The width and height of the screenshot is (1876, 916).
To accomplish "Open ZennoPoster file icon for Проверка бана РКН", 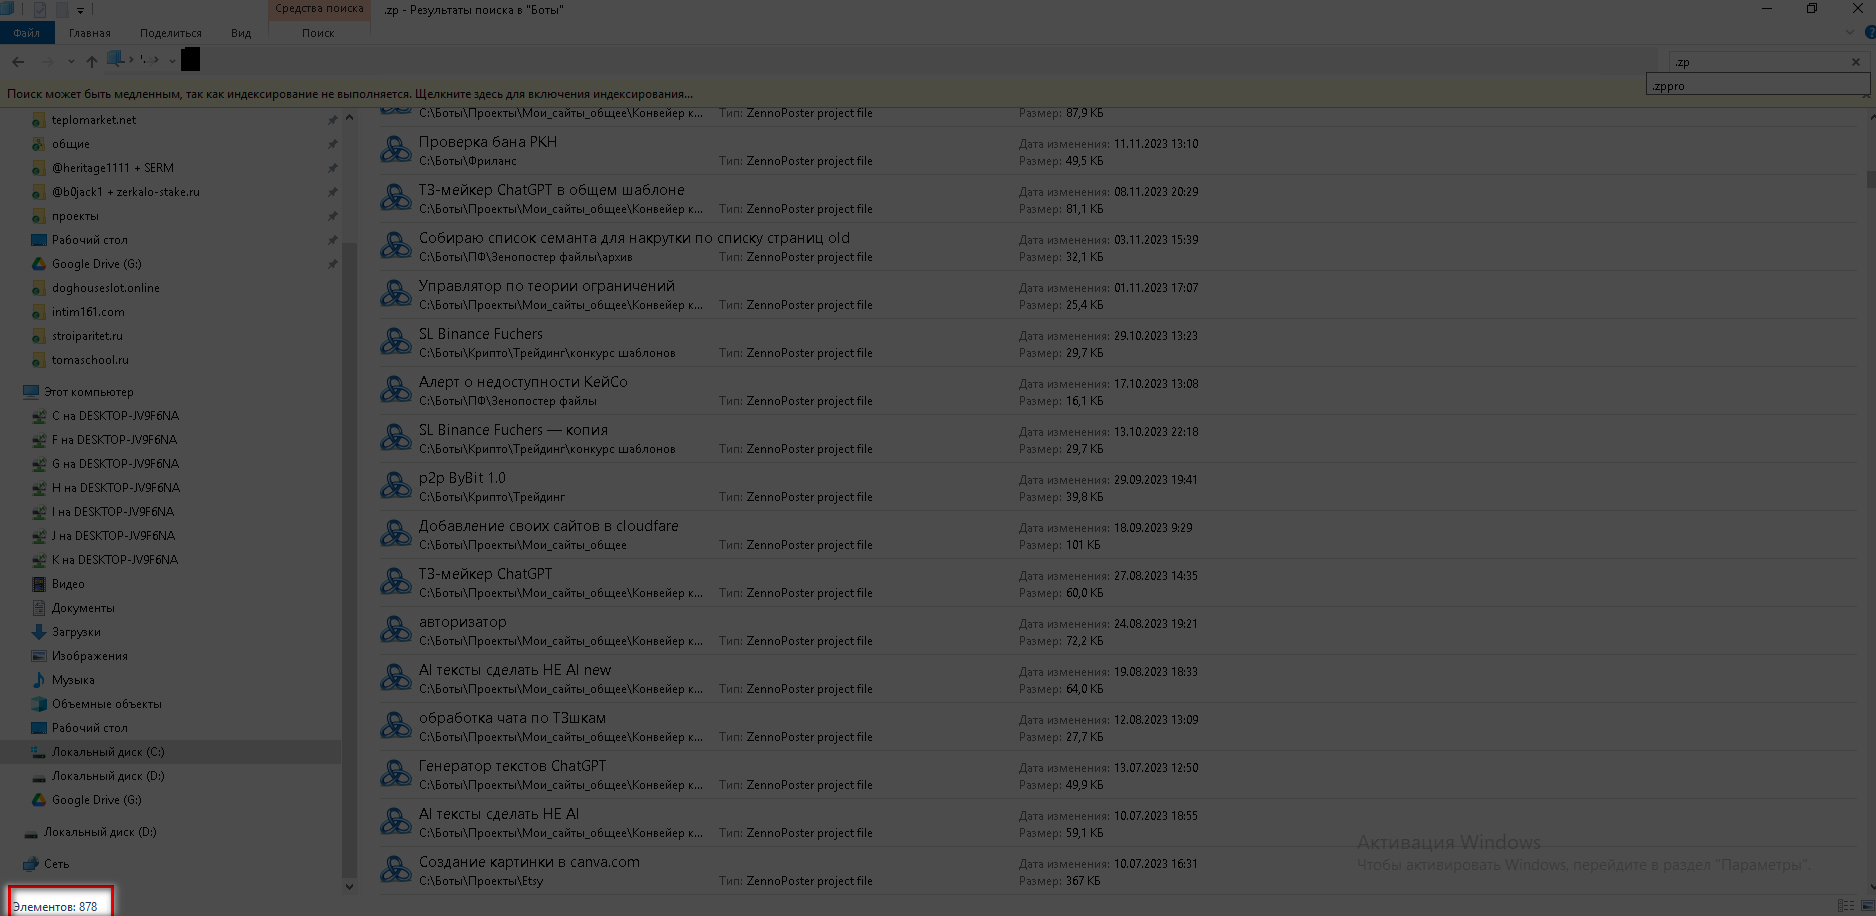I will pos(396,150).
